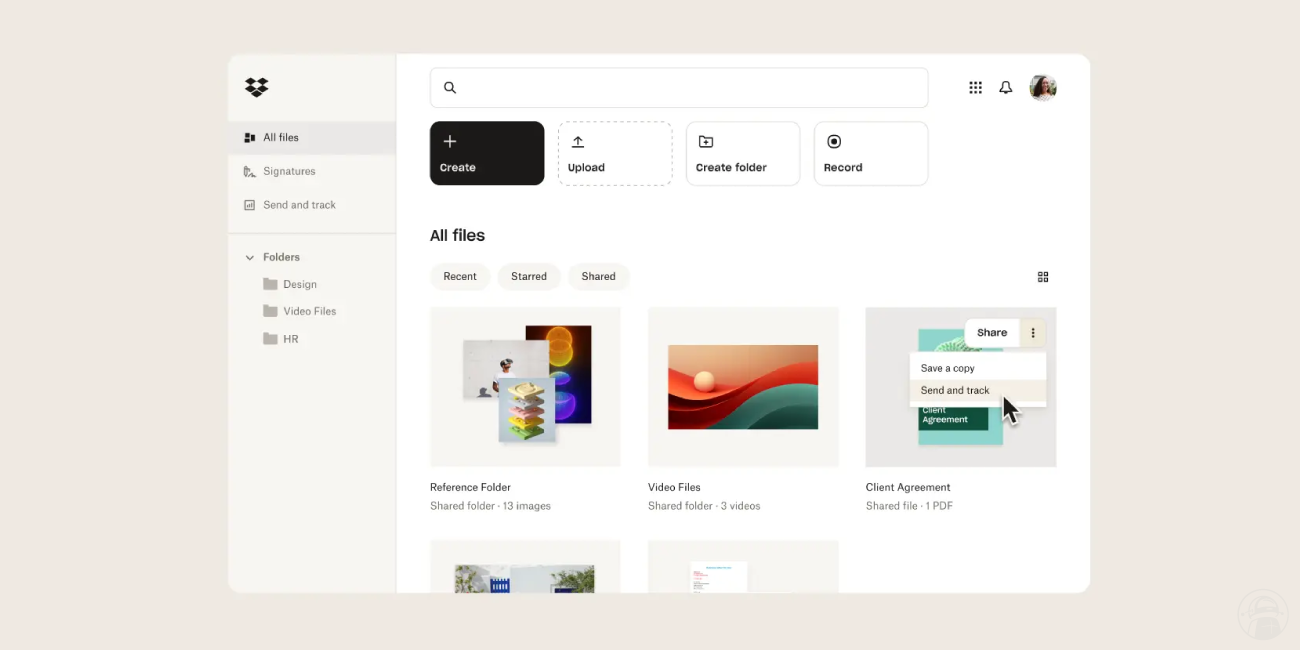Activate the Shared filter

(598, 276)
